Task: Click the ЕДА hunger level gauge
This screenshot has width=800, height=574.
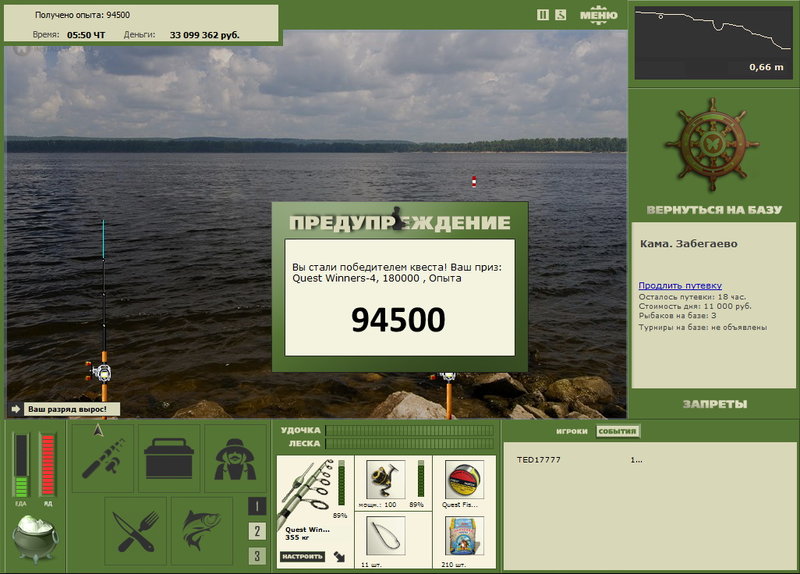Action: tap(21, 465)
